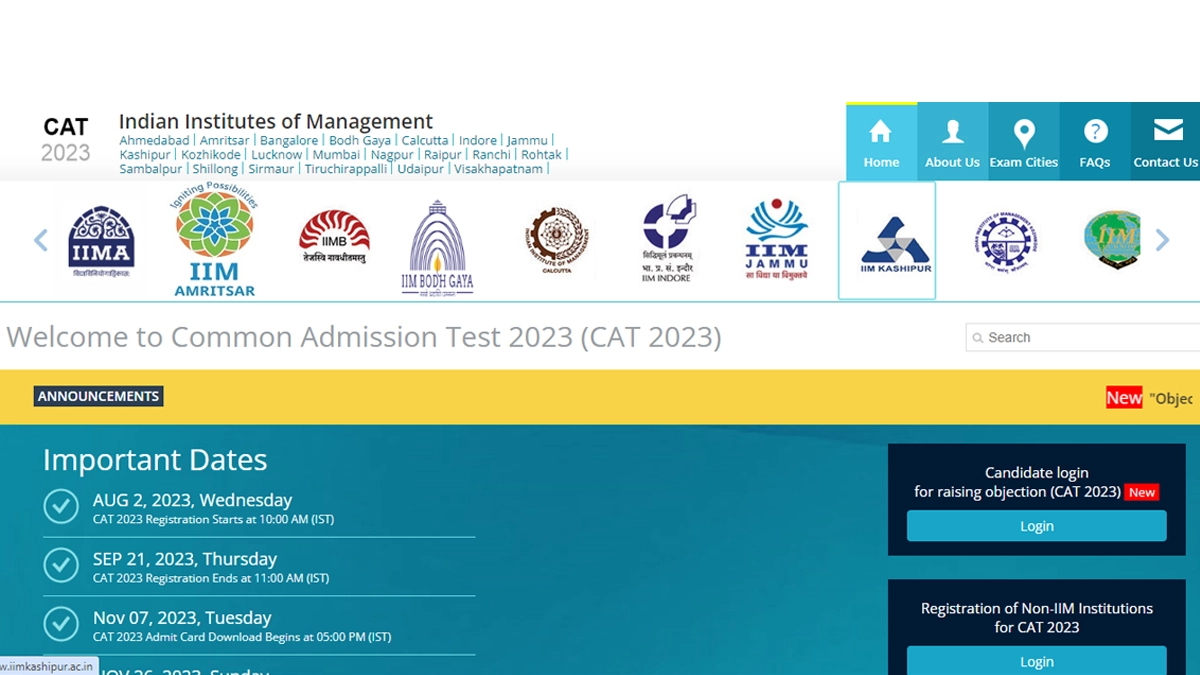Screen dimensions: 1200x675
Task: Advance the logo carousel with the right arrow
Action: [1161, 240]
